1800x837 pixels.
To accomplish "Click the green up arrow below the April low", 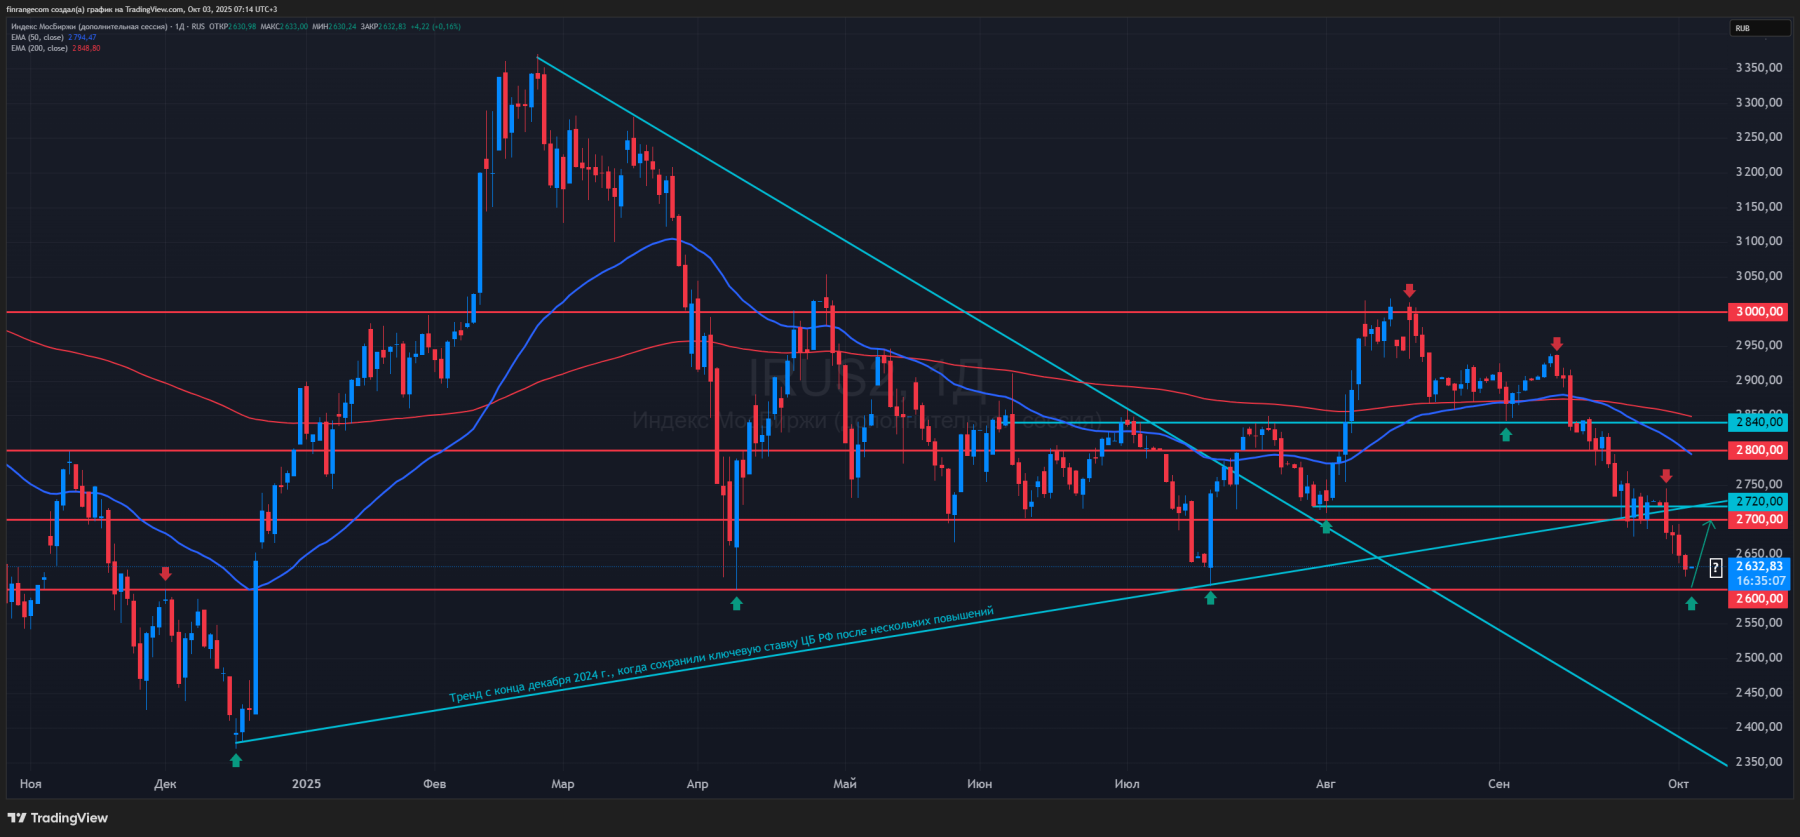I will pos(737,603).
